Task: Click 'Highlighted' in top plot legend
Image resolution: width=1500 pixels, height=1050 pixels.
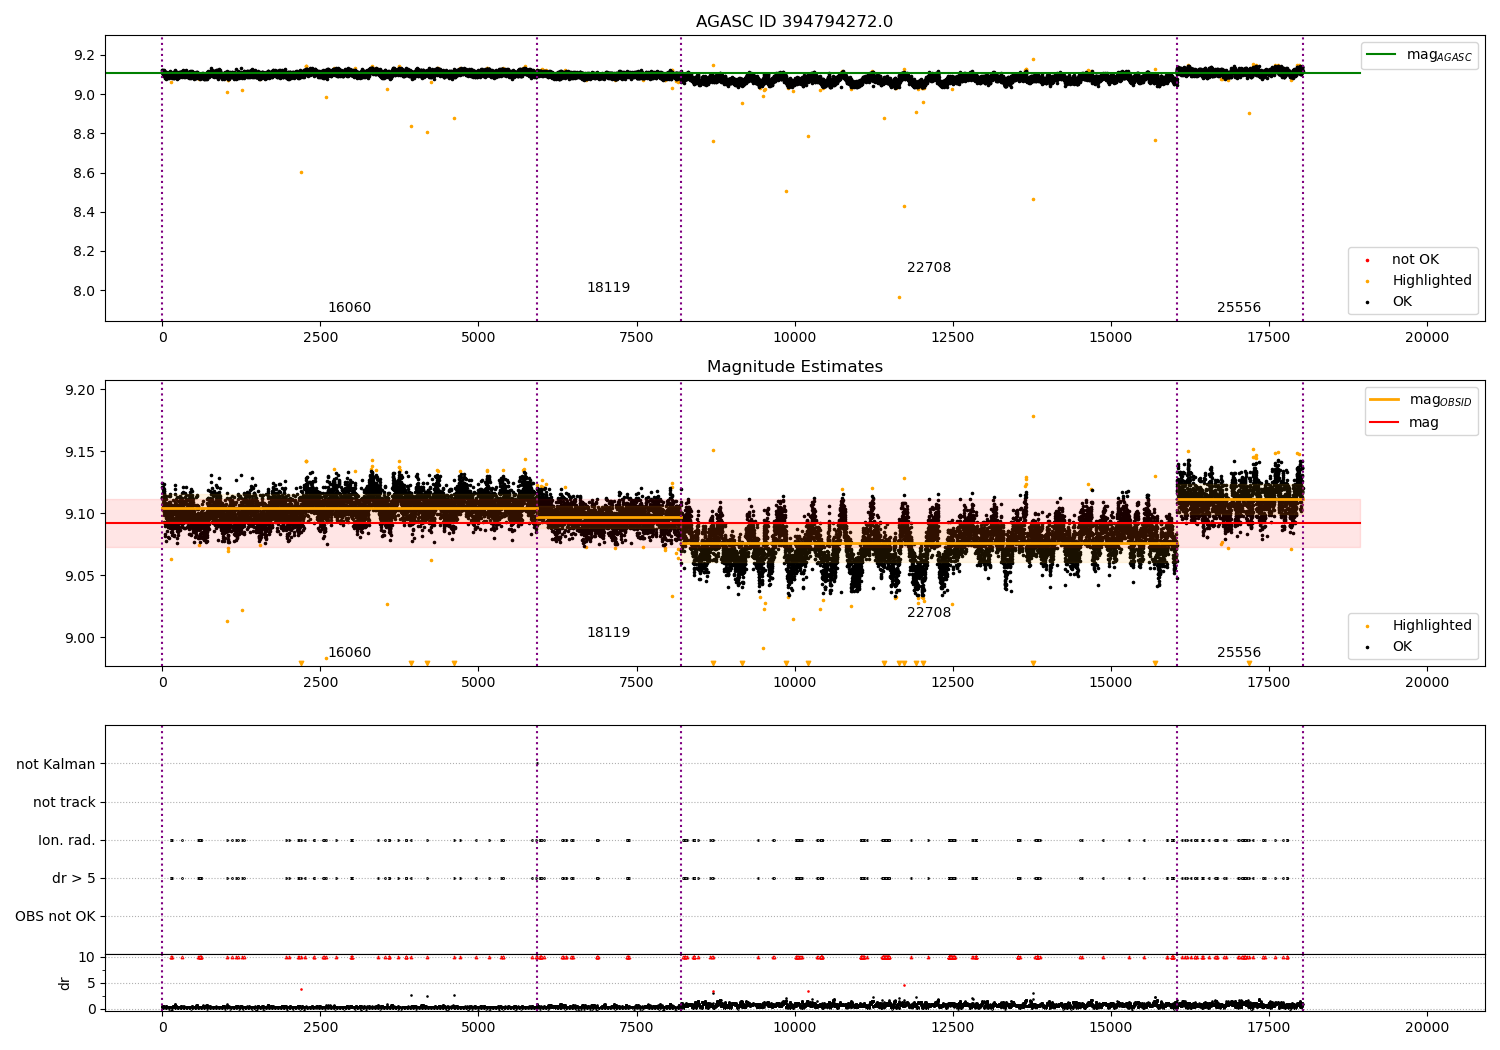Action: [x=1431, y=281]
